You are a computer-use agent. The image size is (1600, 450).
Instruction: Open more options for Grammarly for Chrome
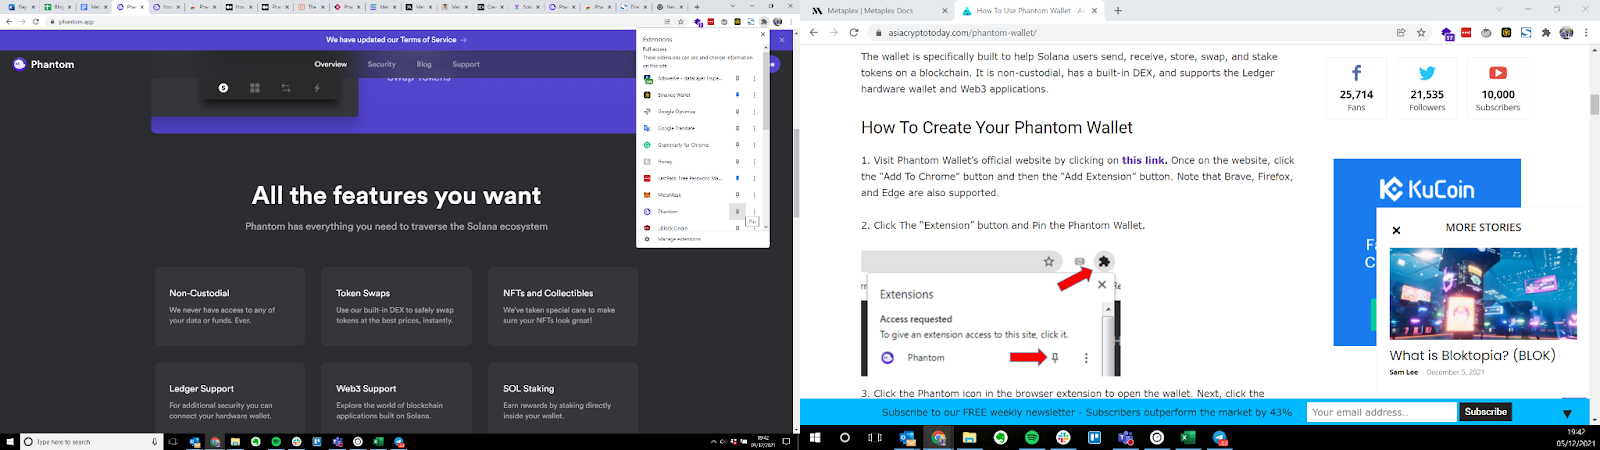click(754, 145)
